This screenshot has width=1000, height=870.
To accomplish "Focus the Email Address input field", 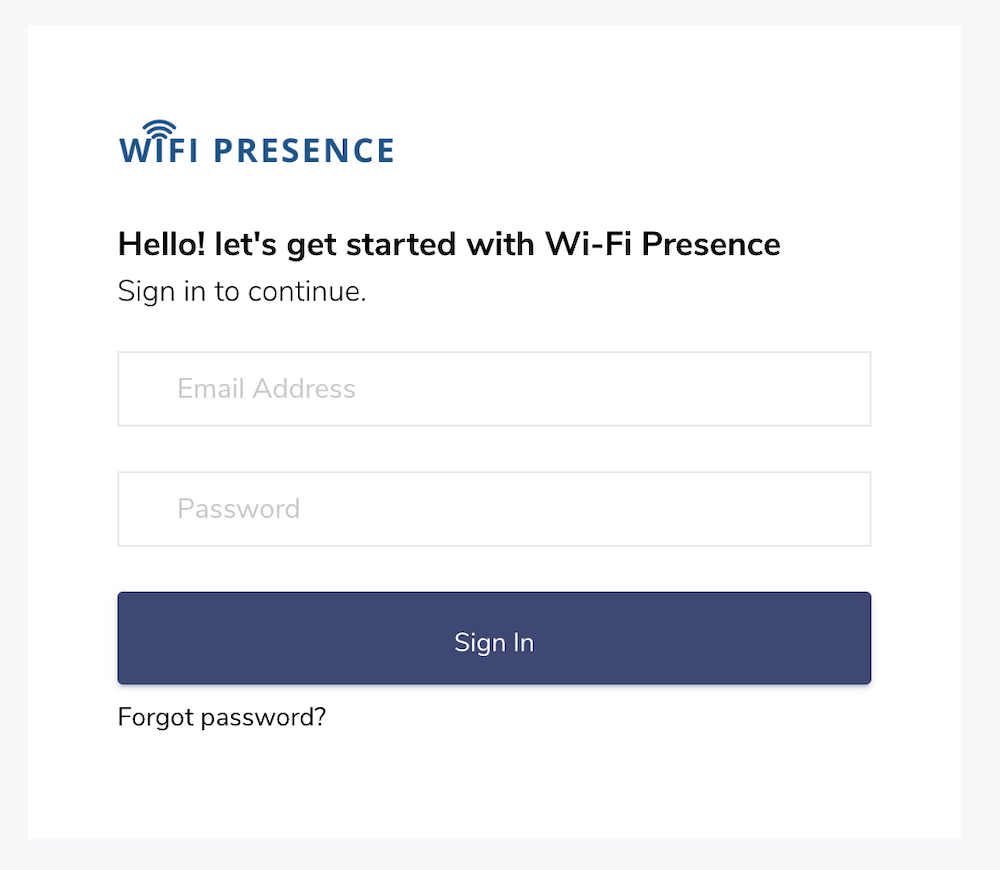I will [x=494, y=388].
